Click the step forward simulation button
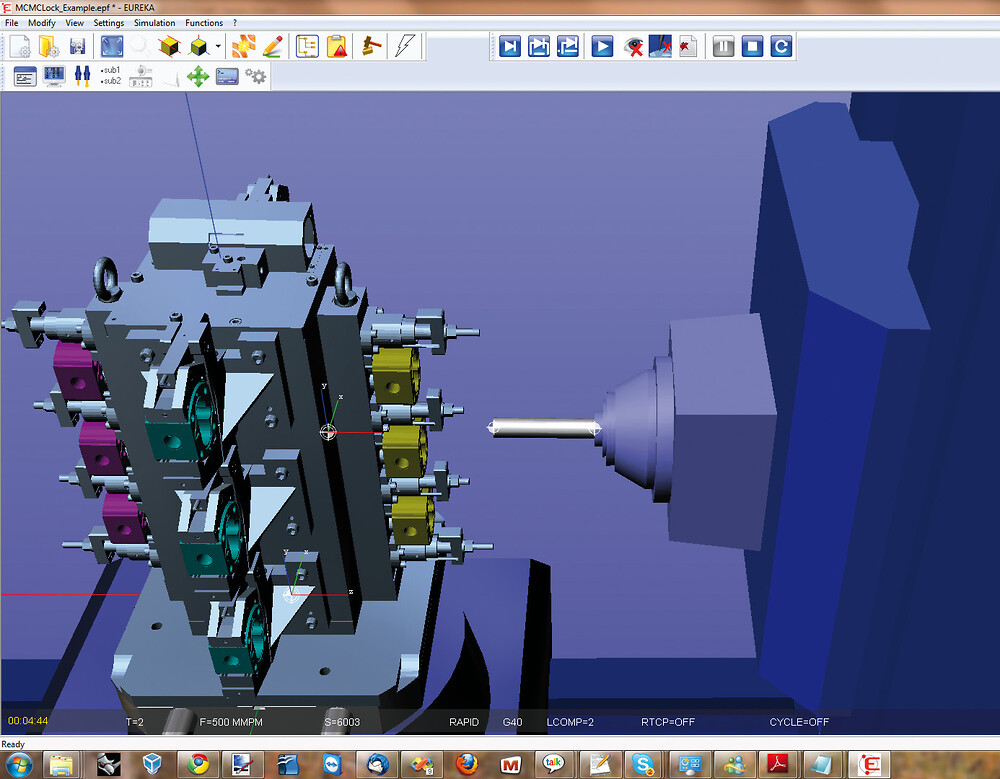The image size is (1000, 779). tap(510, 46)
